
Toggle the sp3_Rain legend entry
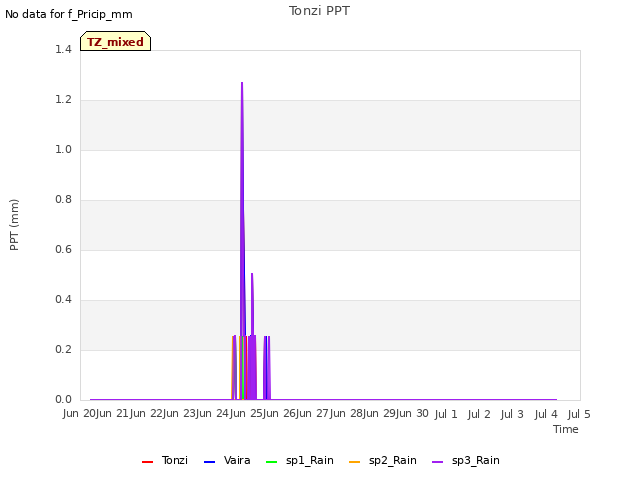click(x=466, y=461)
